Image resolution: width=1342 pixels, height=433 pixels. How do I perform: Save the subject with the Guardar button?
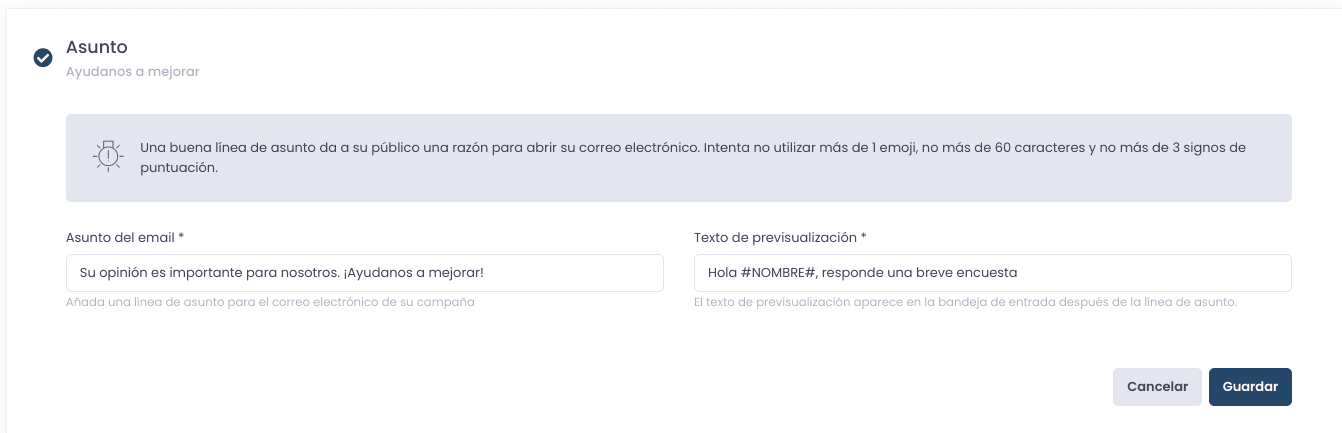(x=1250, y=387)
